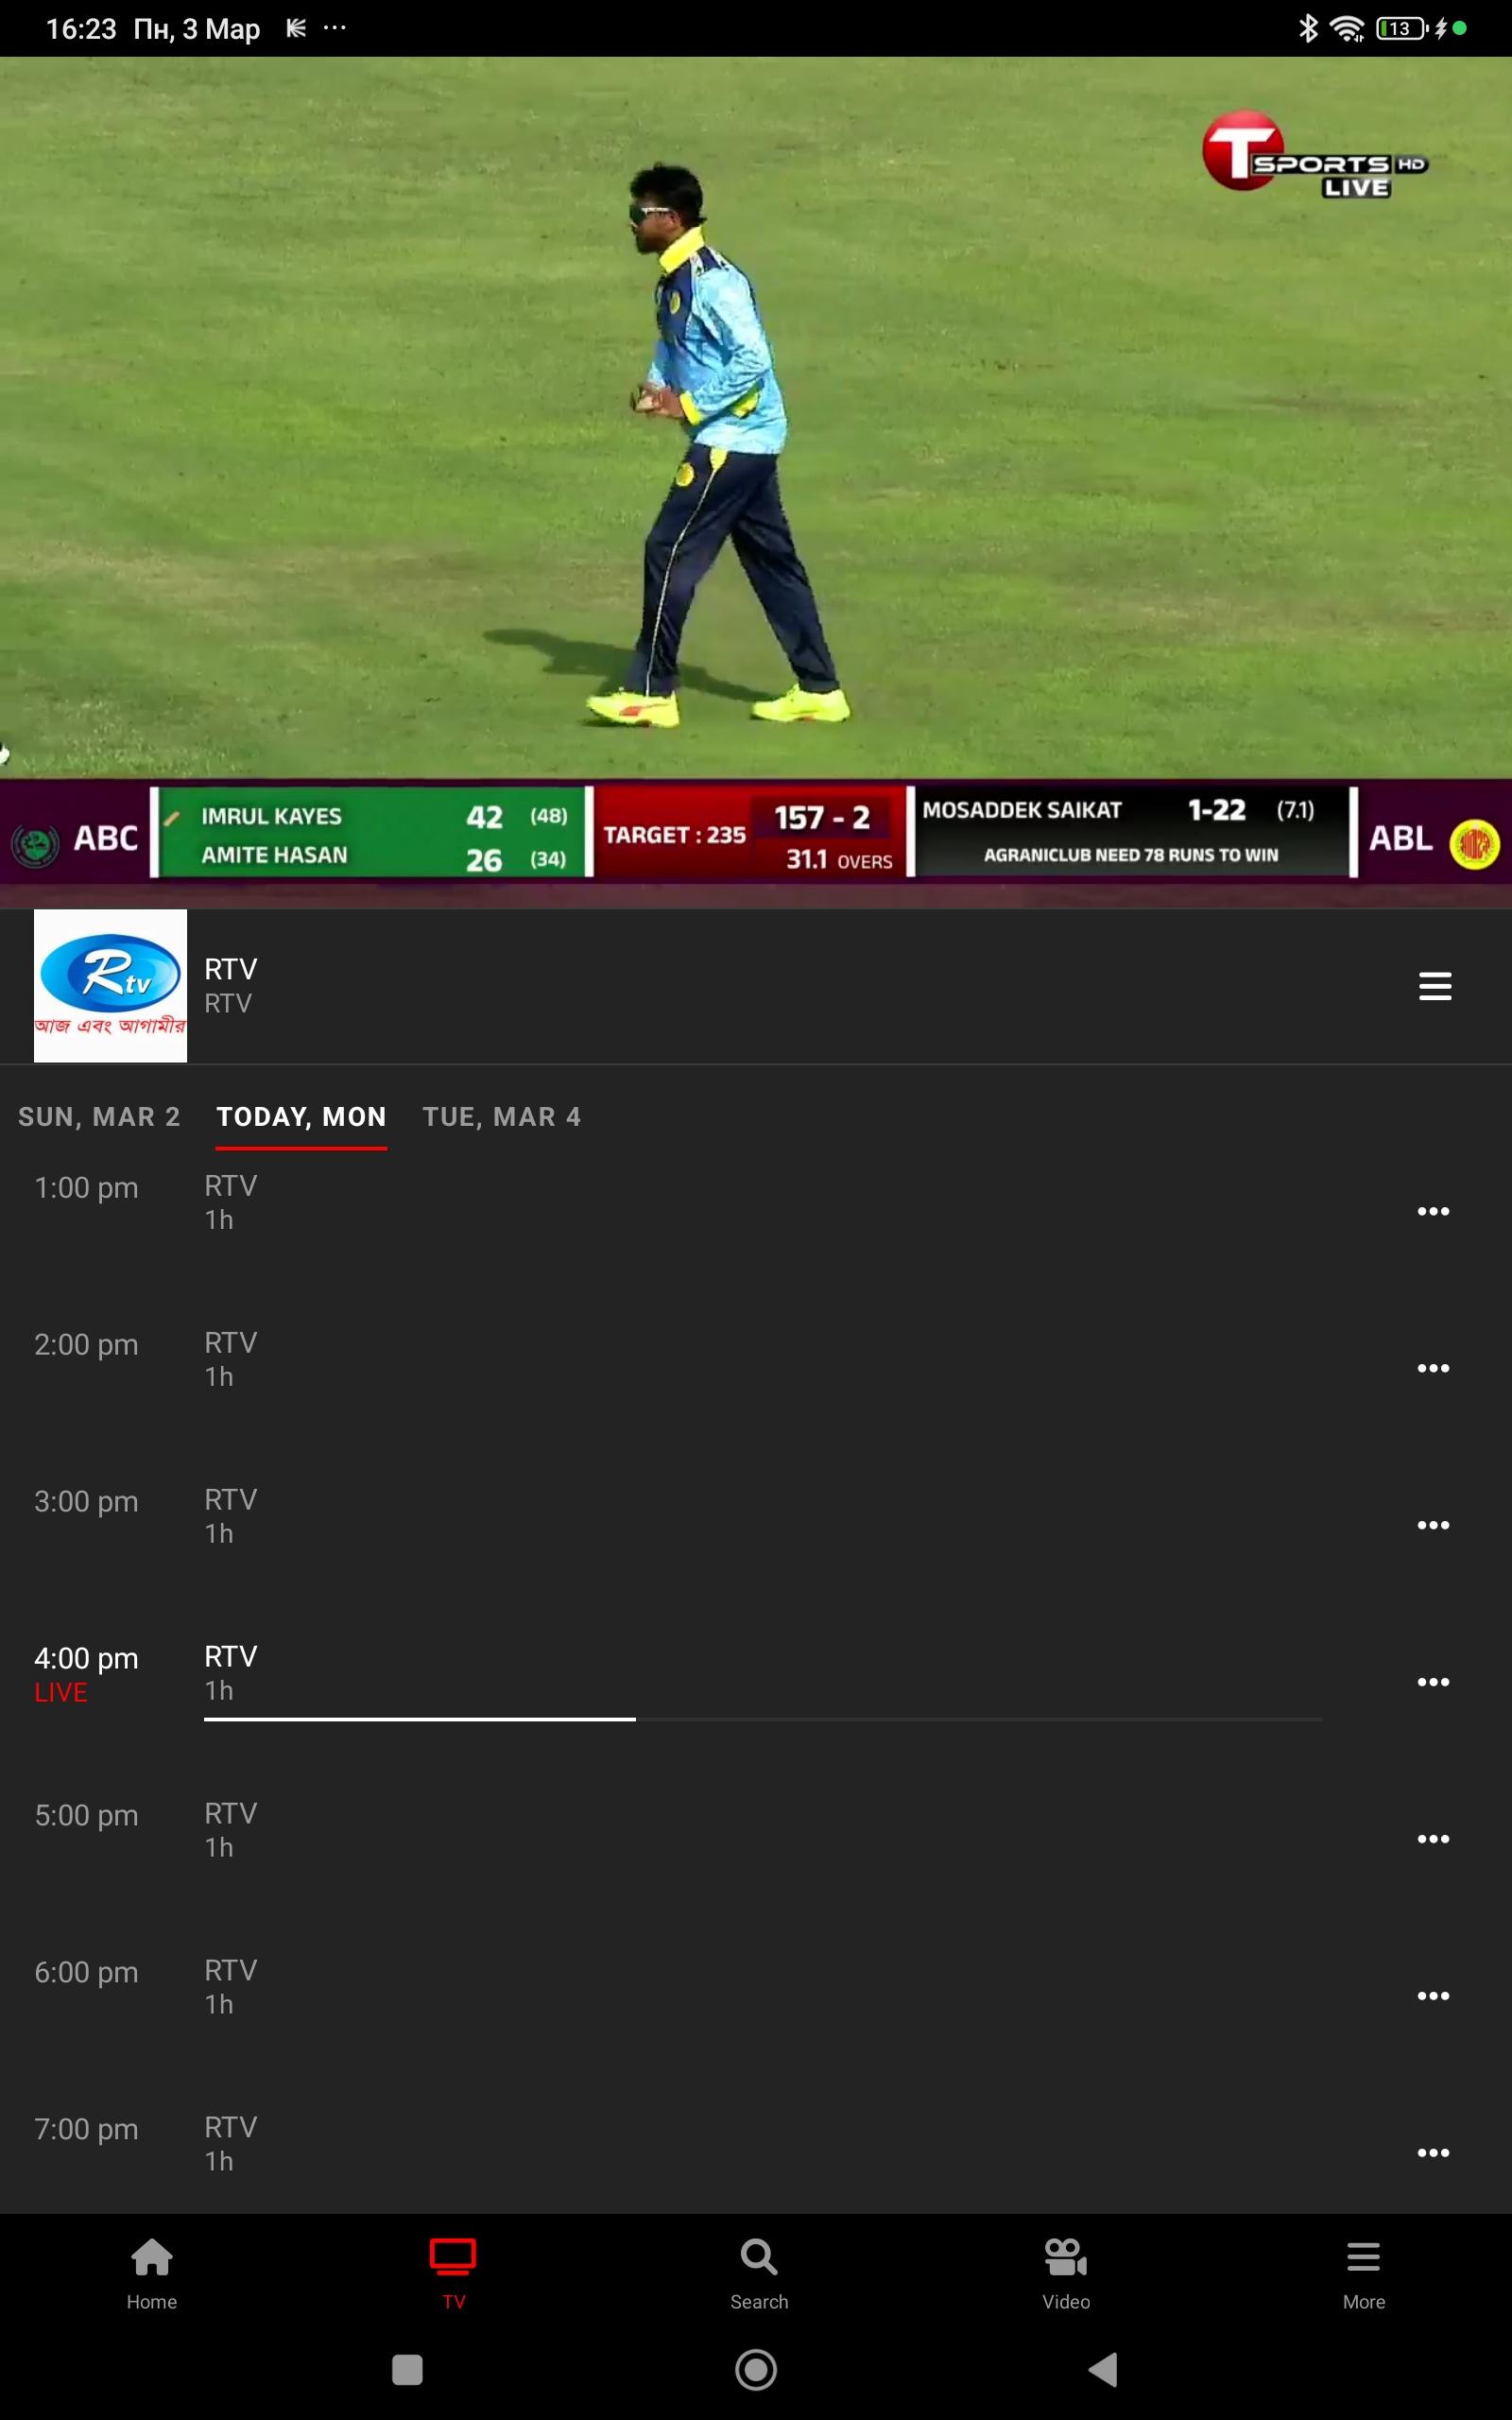This screenshot has width=1512, height=2420.
Task: Tap the Android back navigation button
Action: pyautogui.click(x=1103, y=2369)
